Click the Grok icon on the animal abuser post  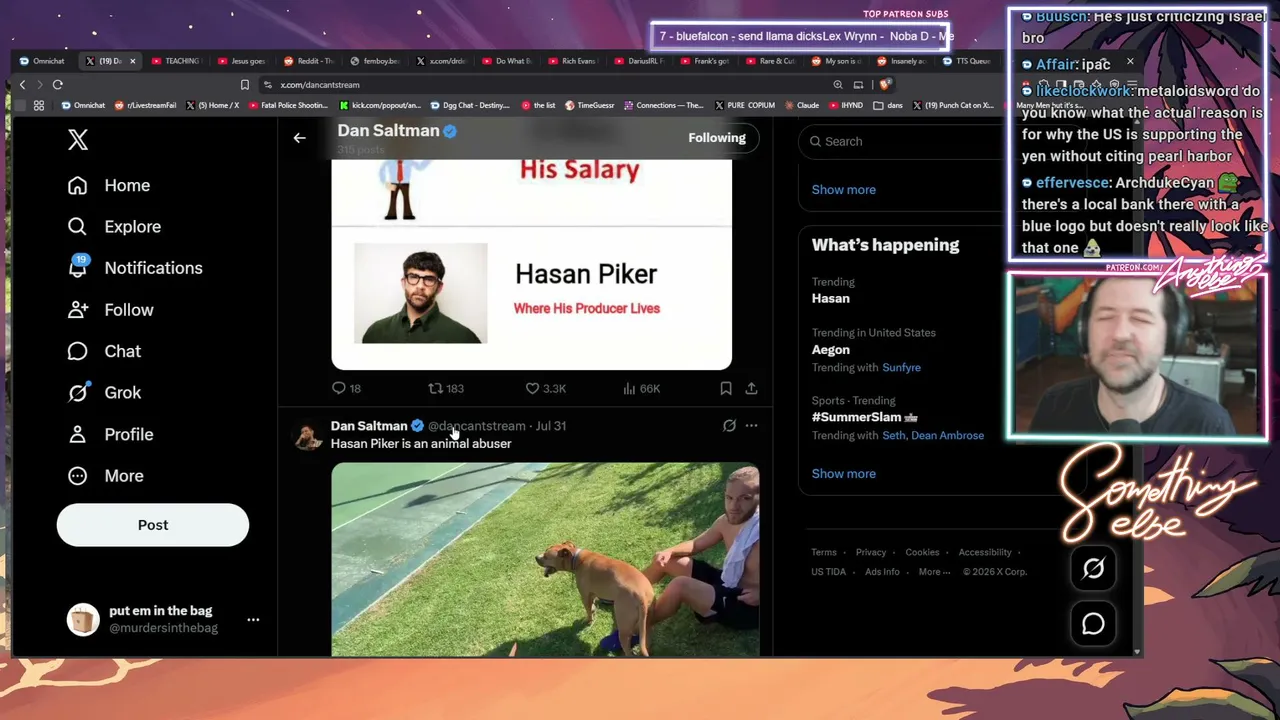click(x=729, y=426)
